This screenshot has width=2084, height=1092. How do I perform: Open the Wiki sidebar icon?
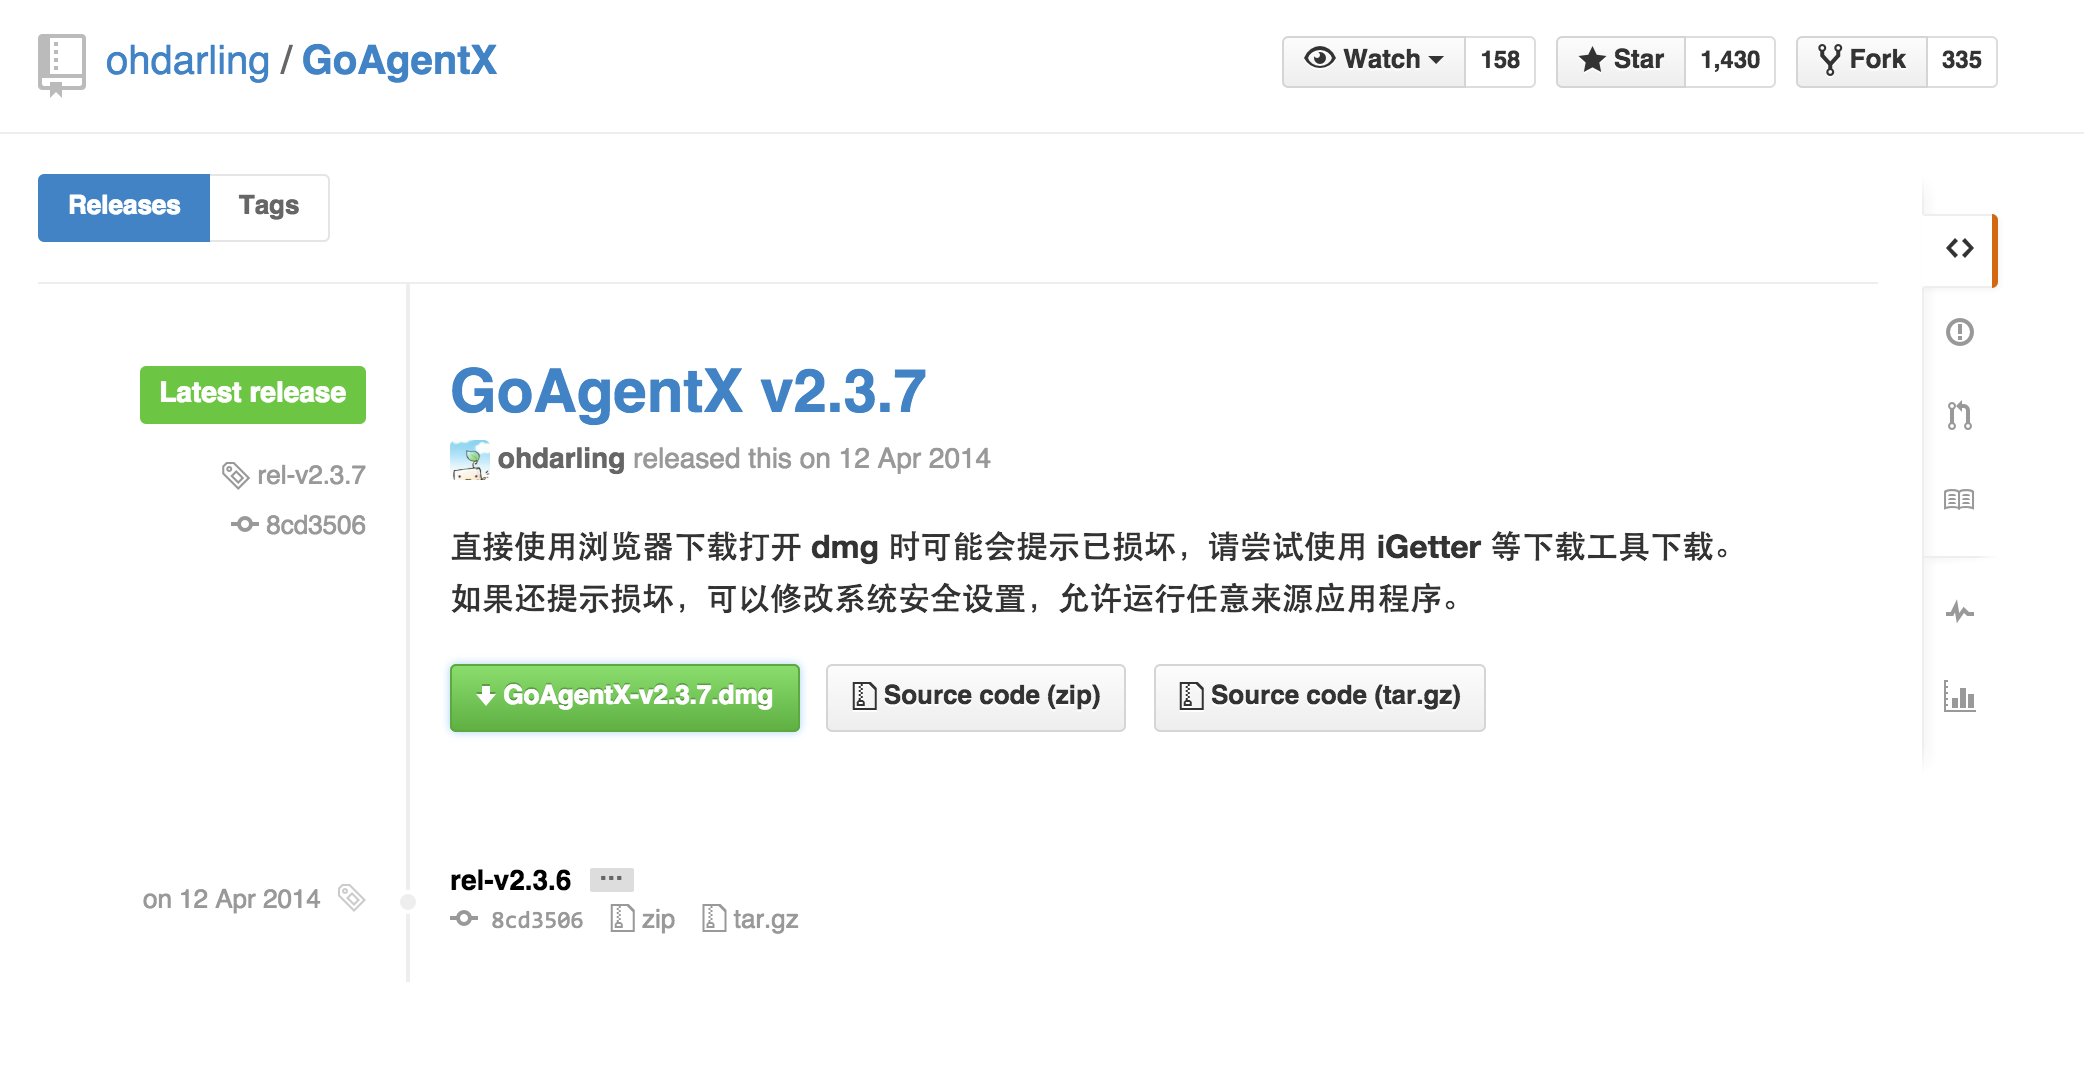point(1959,499)
